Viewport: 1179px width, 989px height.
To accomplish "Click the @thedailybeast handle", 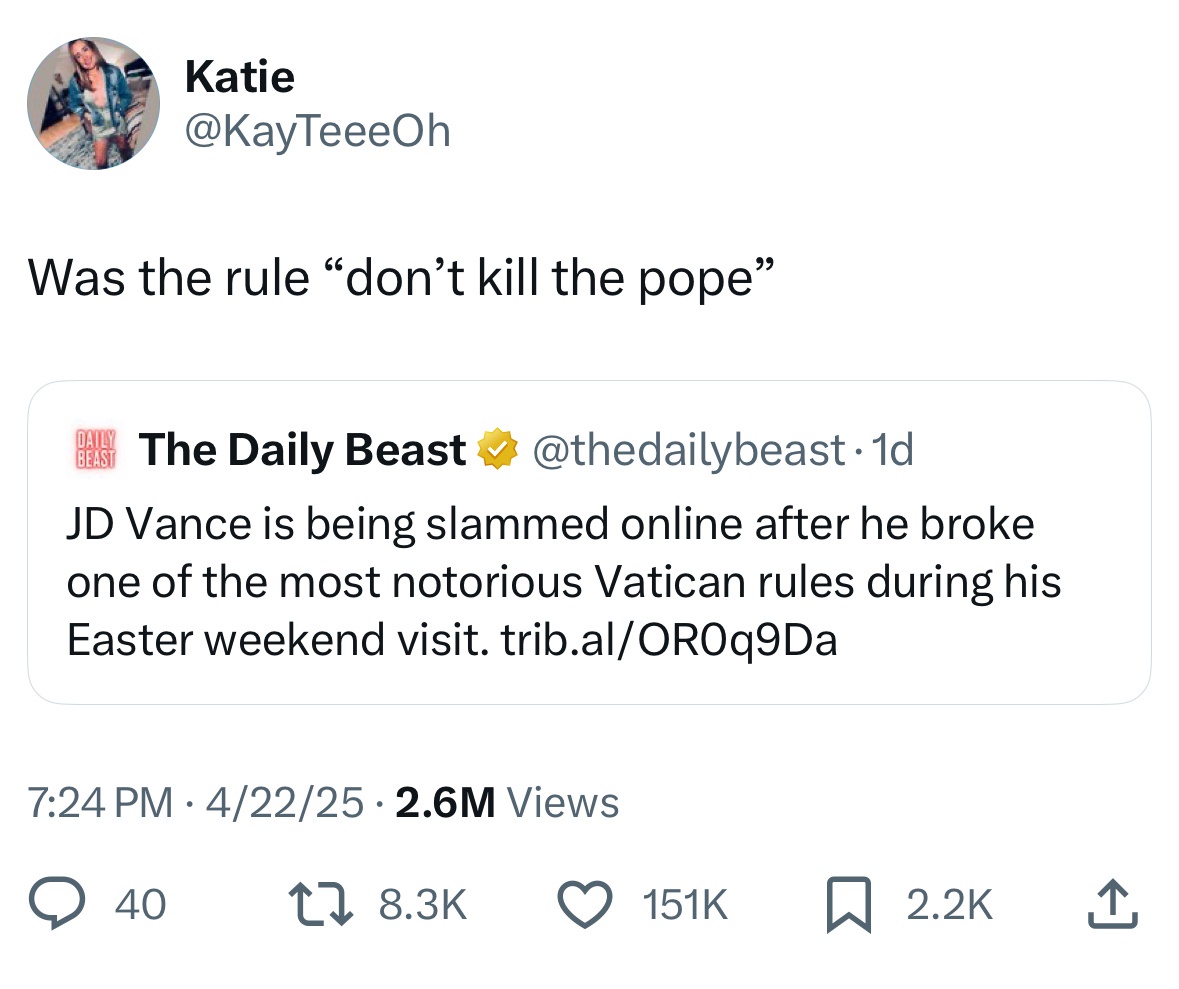I will [x=690, y=451].
